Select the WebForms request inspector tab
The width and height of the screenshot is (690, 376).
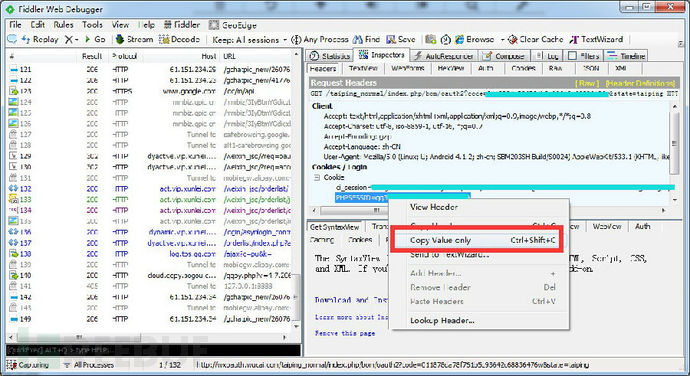point(408,69)
